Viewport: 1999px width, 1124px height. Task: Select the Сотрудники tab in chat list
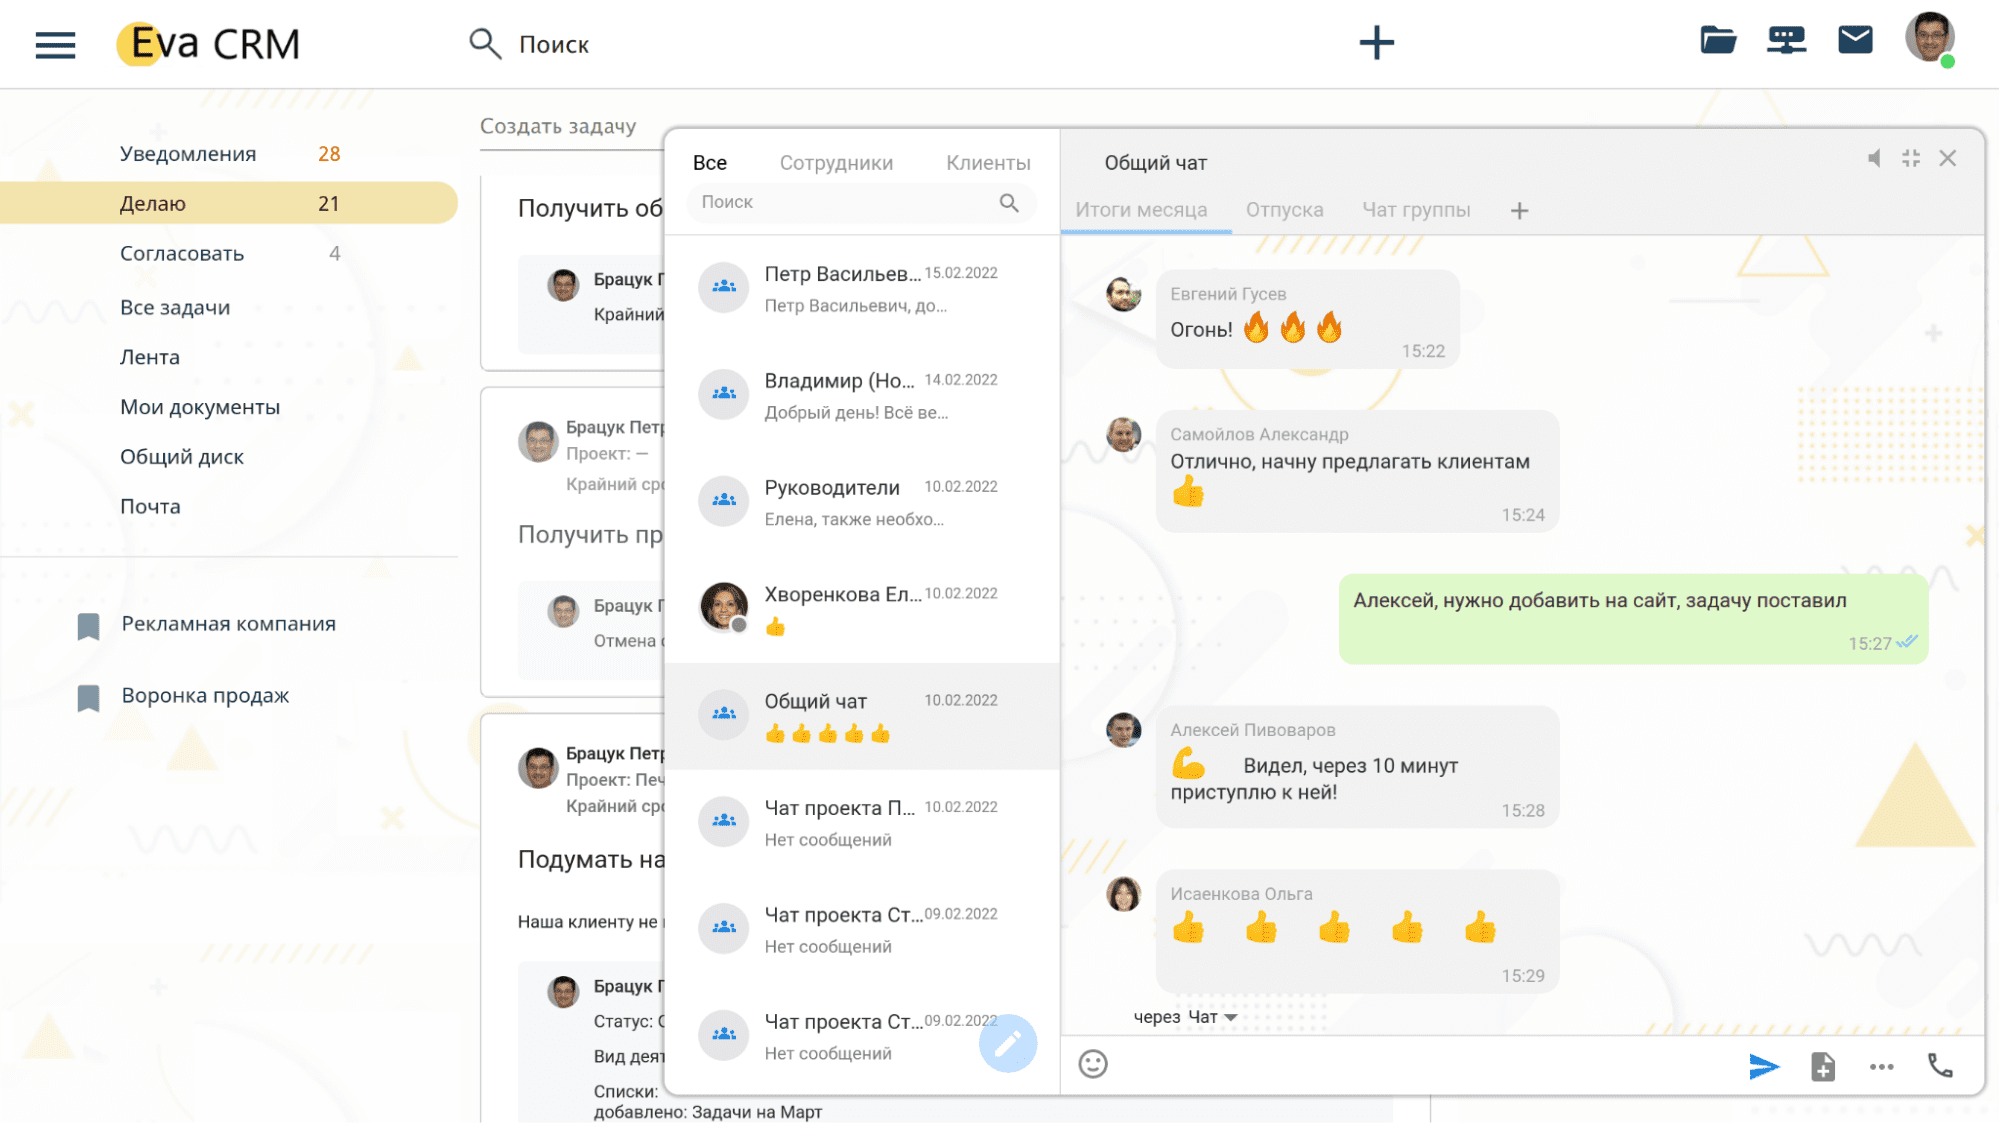836,163
